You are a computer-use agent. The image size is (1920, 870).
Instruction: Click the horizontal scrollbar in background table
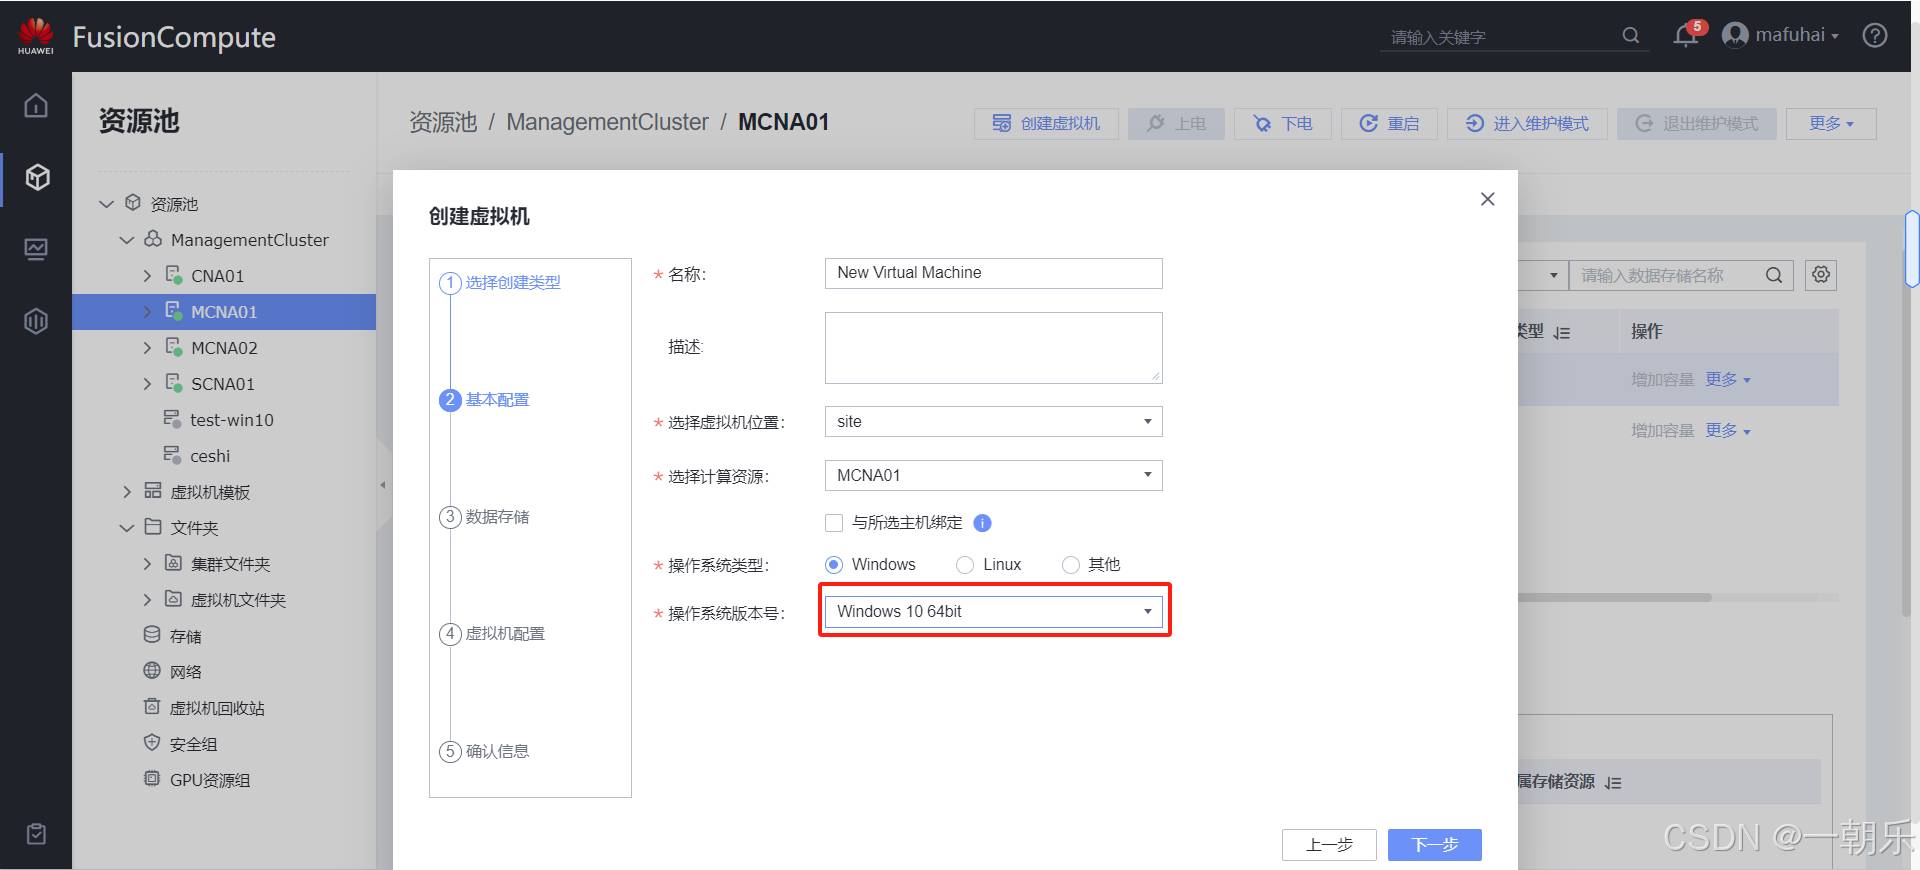tap(1614, 597)
